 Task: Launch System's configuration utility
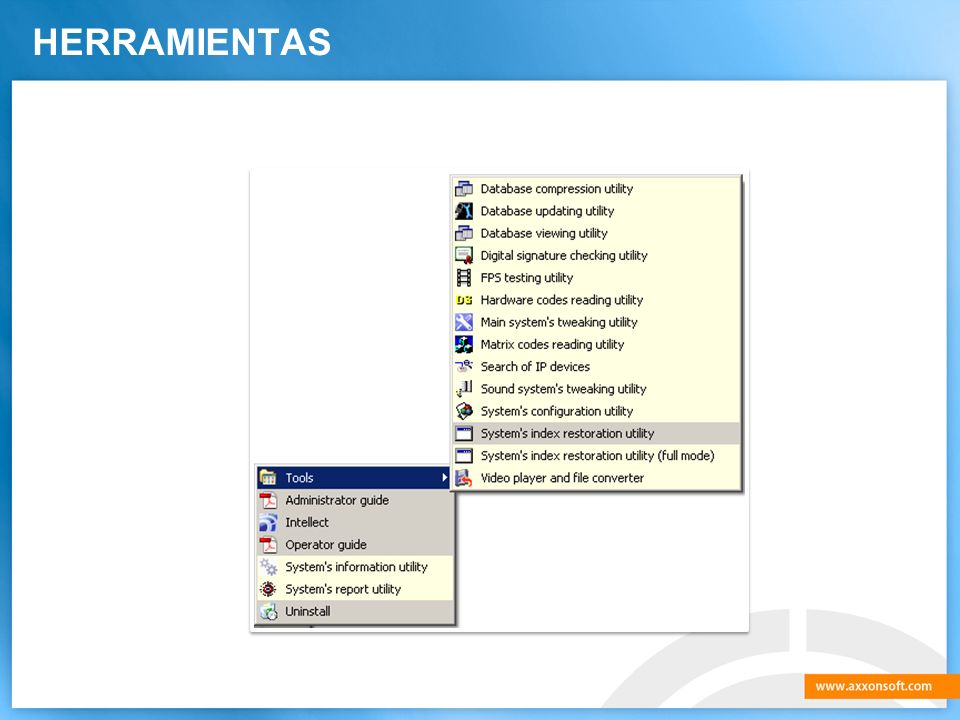click(x=596, y=411)
